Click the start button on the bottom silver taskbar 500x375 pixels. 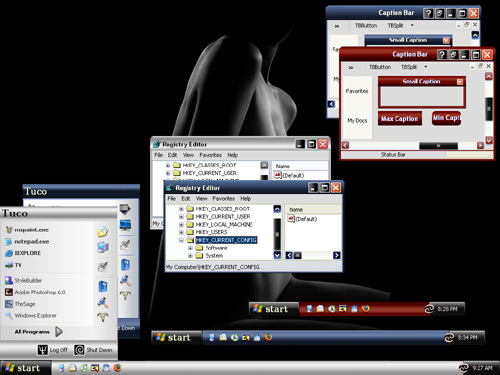[x=26, y=368]
